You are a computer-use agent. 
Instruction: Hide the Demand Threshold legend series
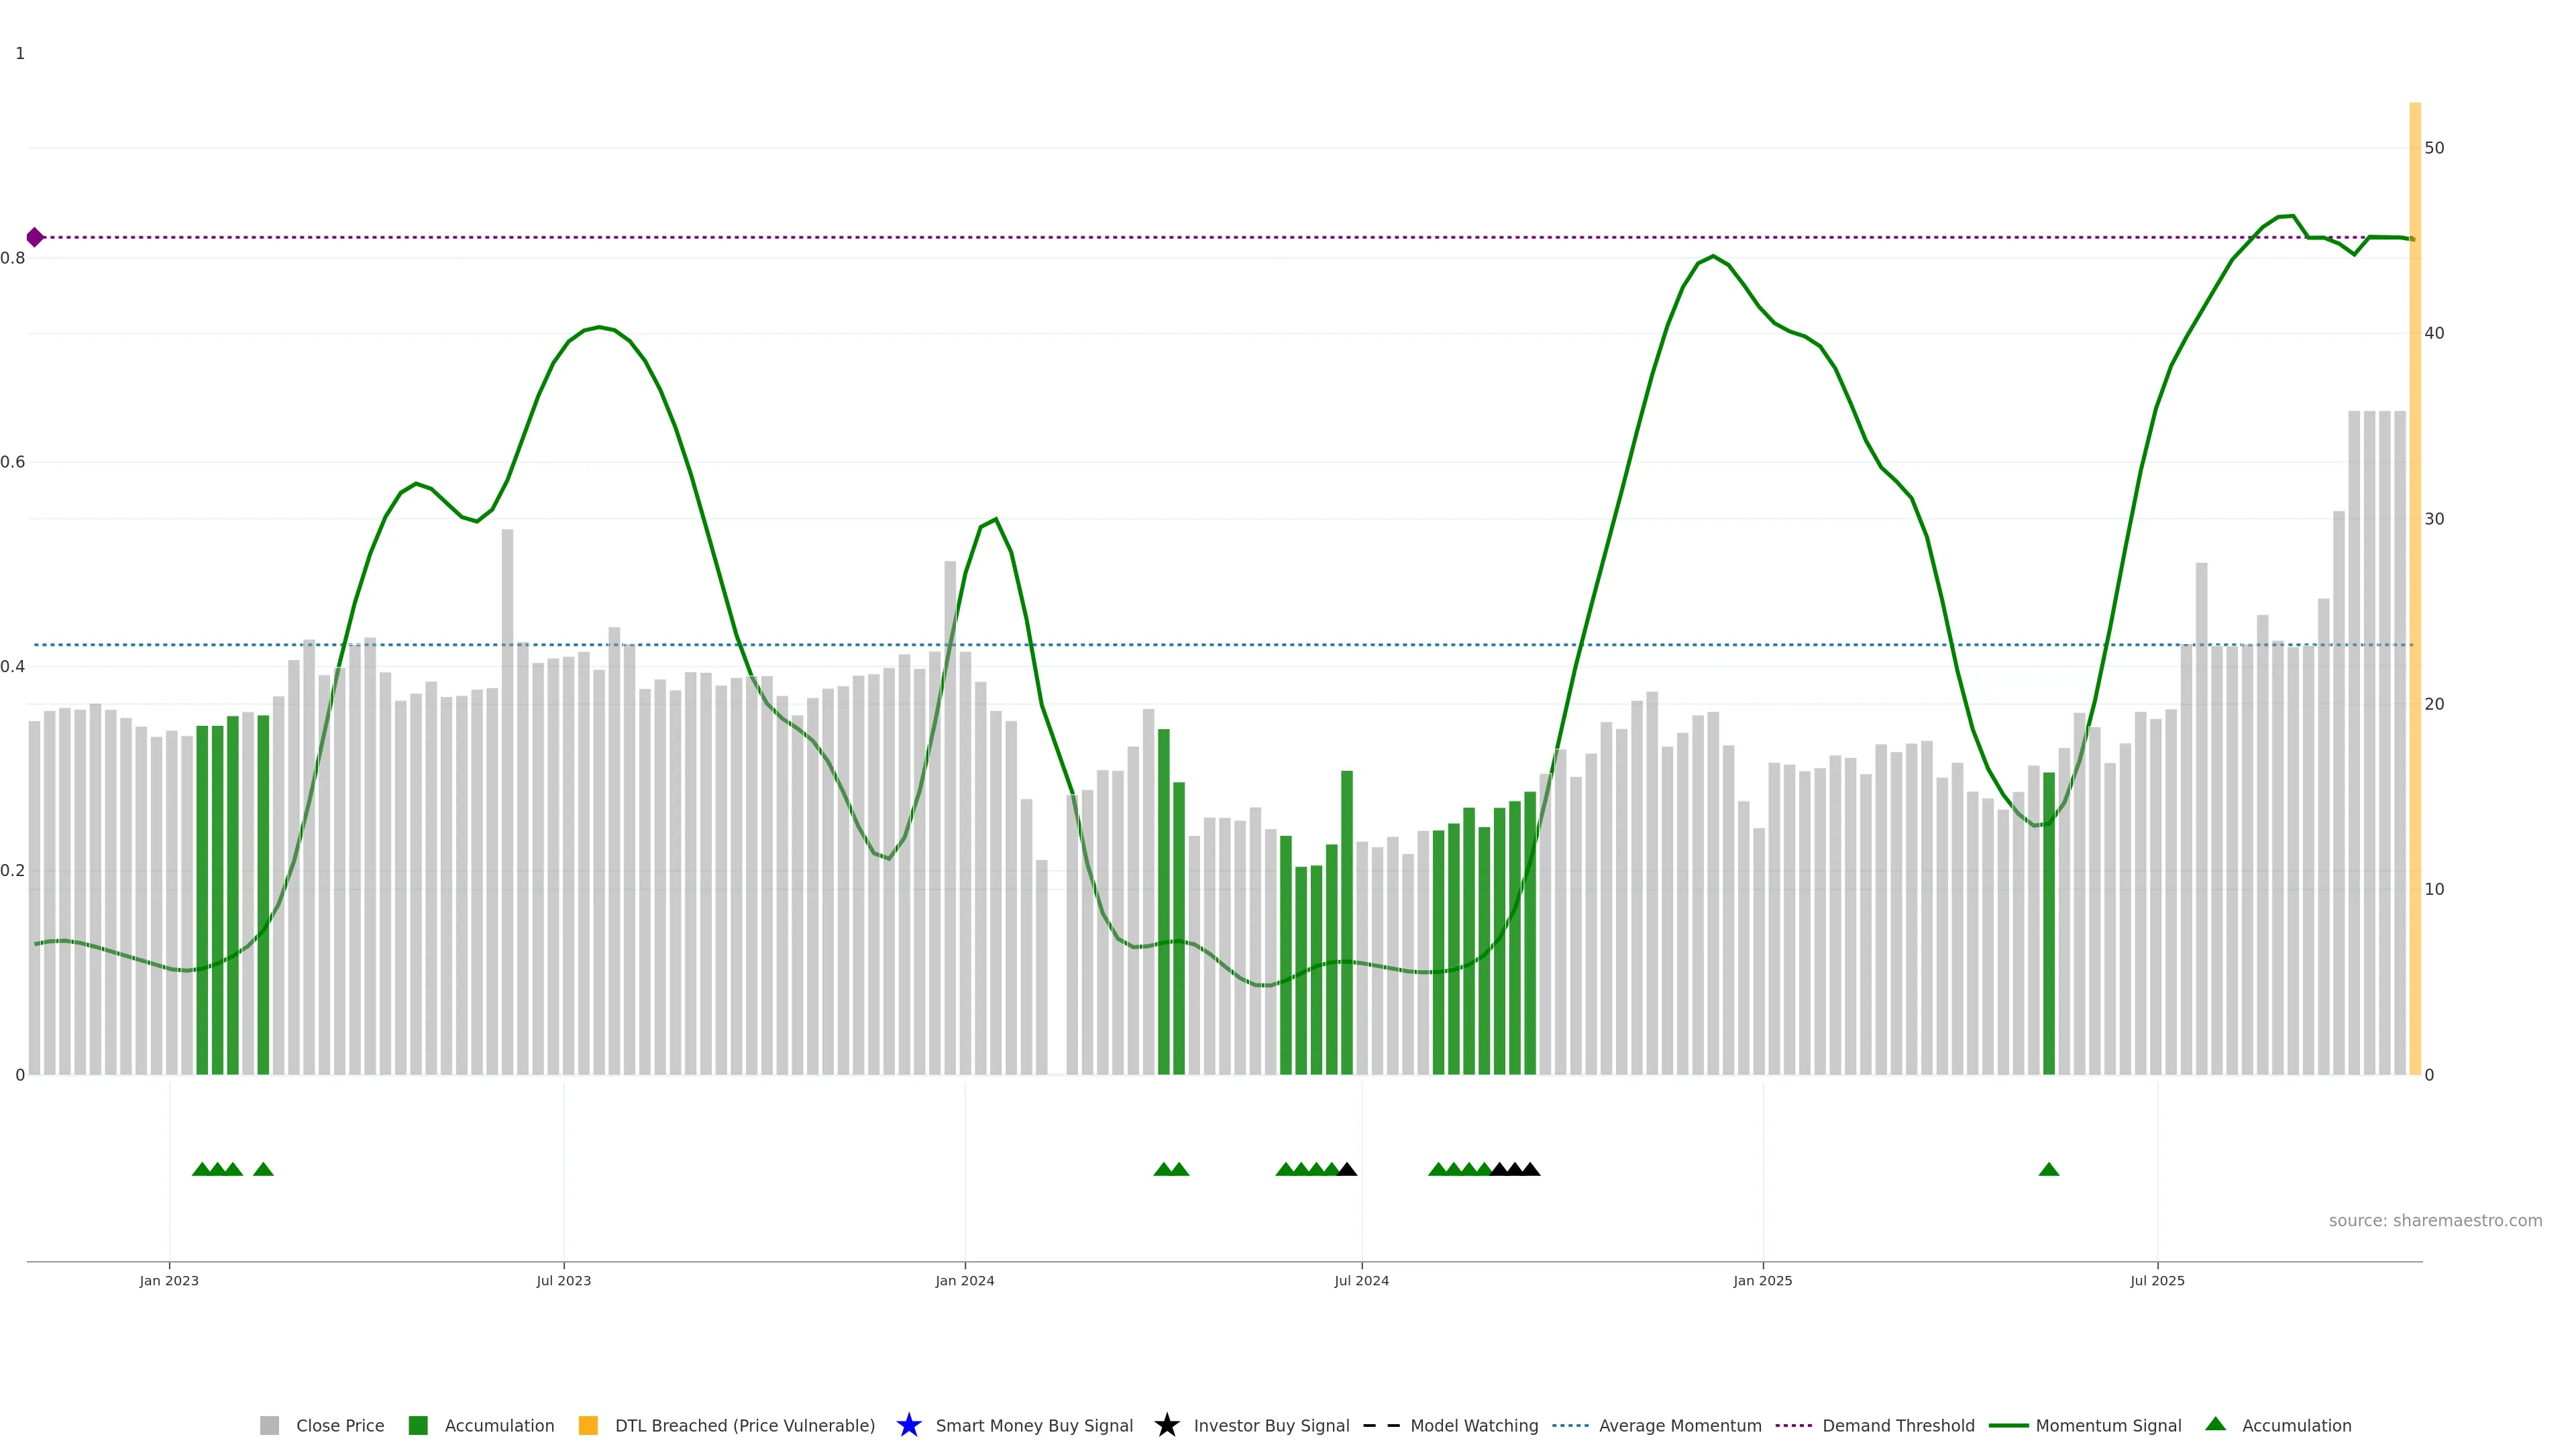[x=1897, y=1426]
